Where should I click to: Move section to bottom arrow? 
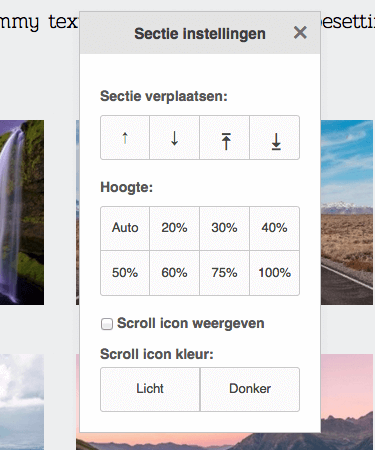tap(274, 138)
